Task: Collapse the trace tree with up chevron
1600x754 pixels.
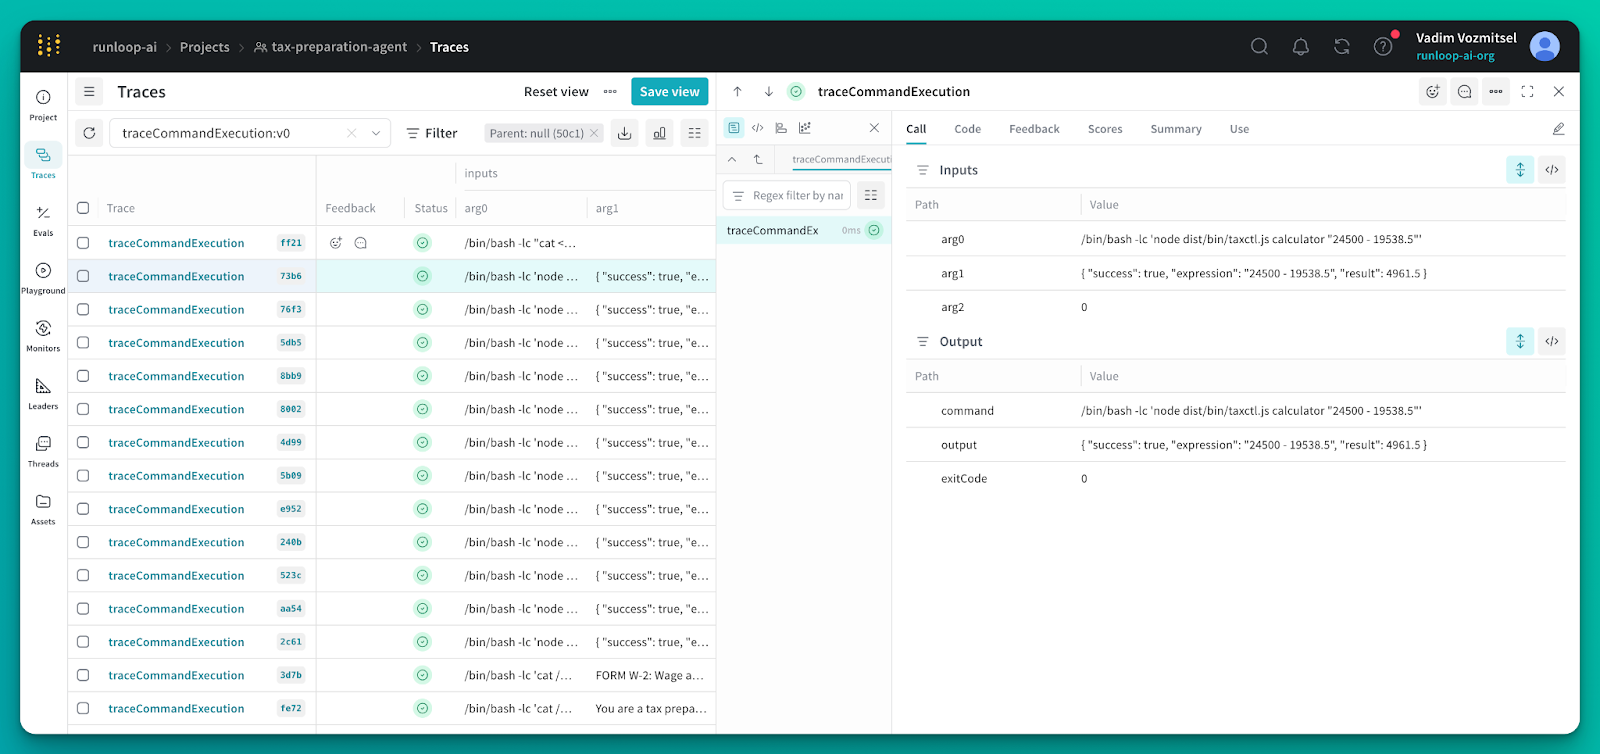Action: coord(732,159)
